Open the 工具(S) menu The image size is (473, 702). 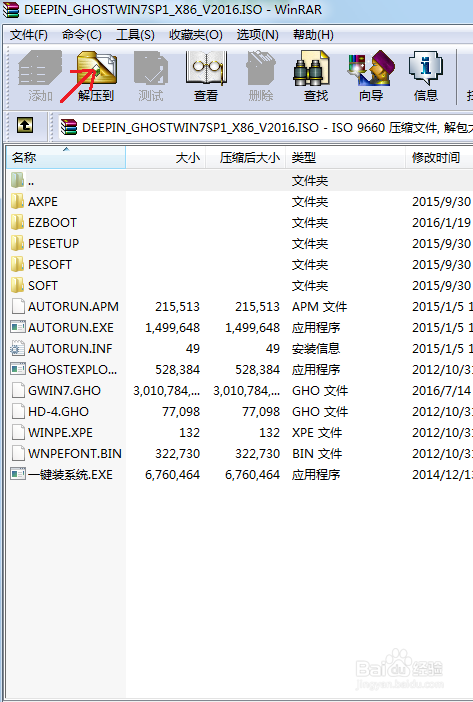coord(135,35)
